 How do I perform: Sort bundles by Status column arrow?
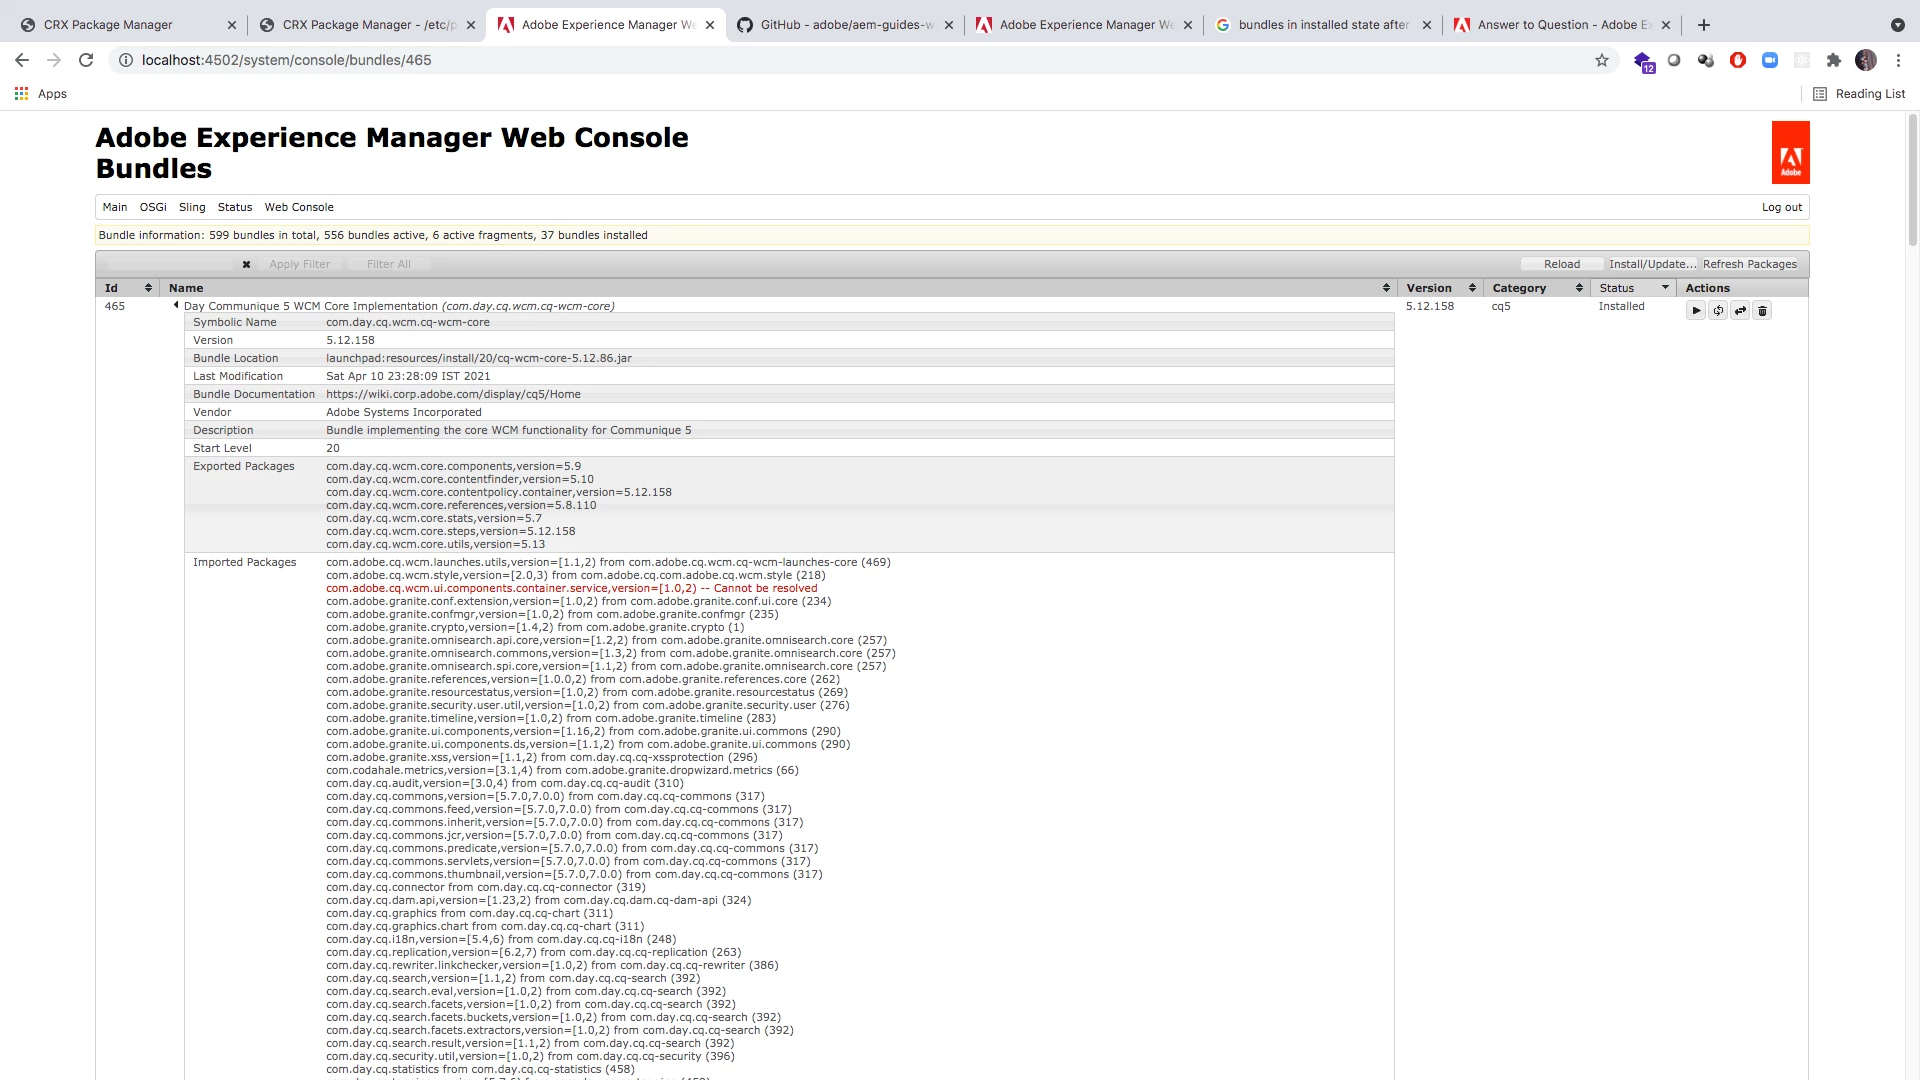(x=1665, y=288)
